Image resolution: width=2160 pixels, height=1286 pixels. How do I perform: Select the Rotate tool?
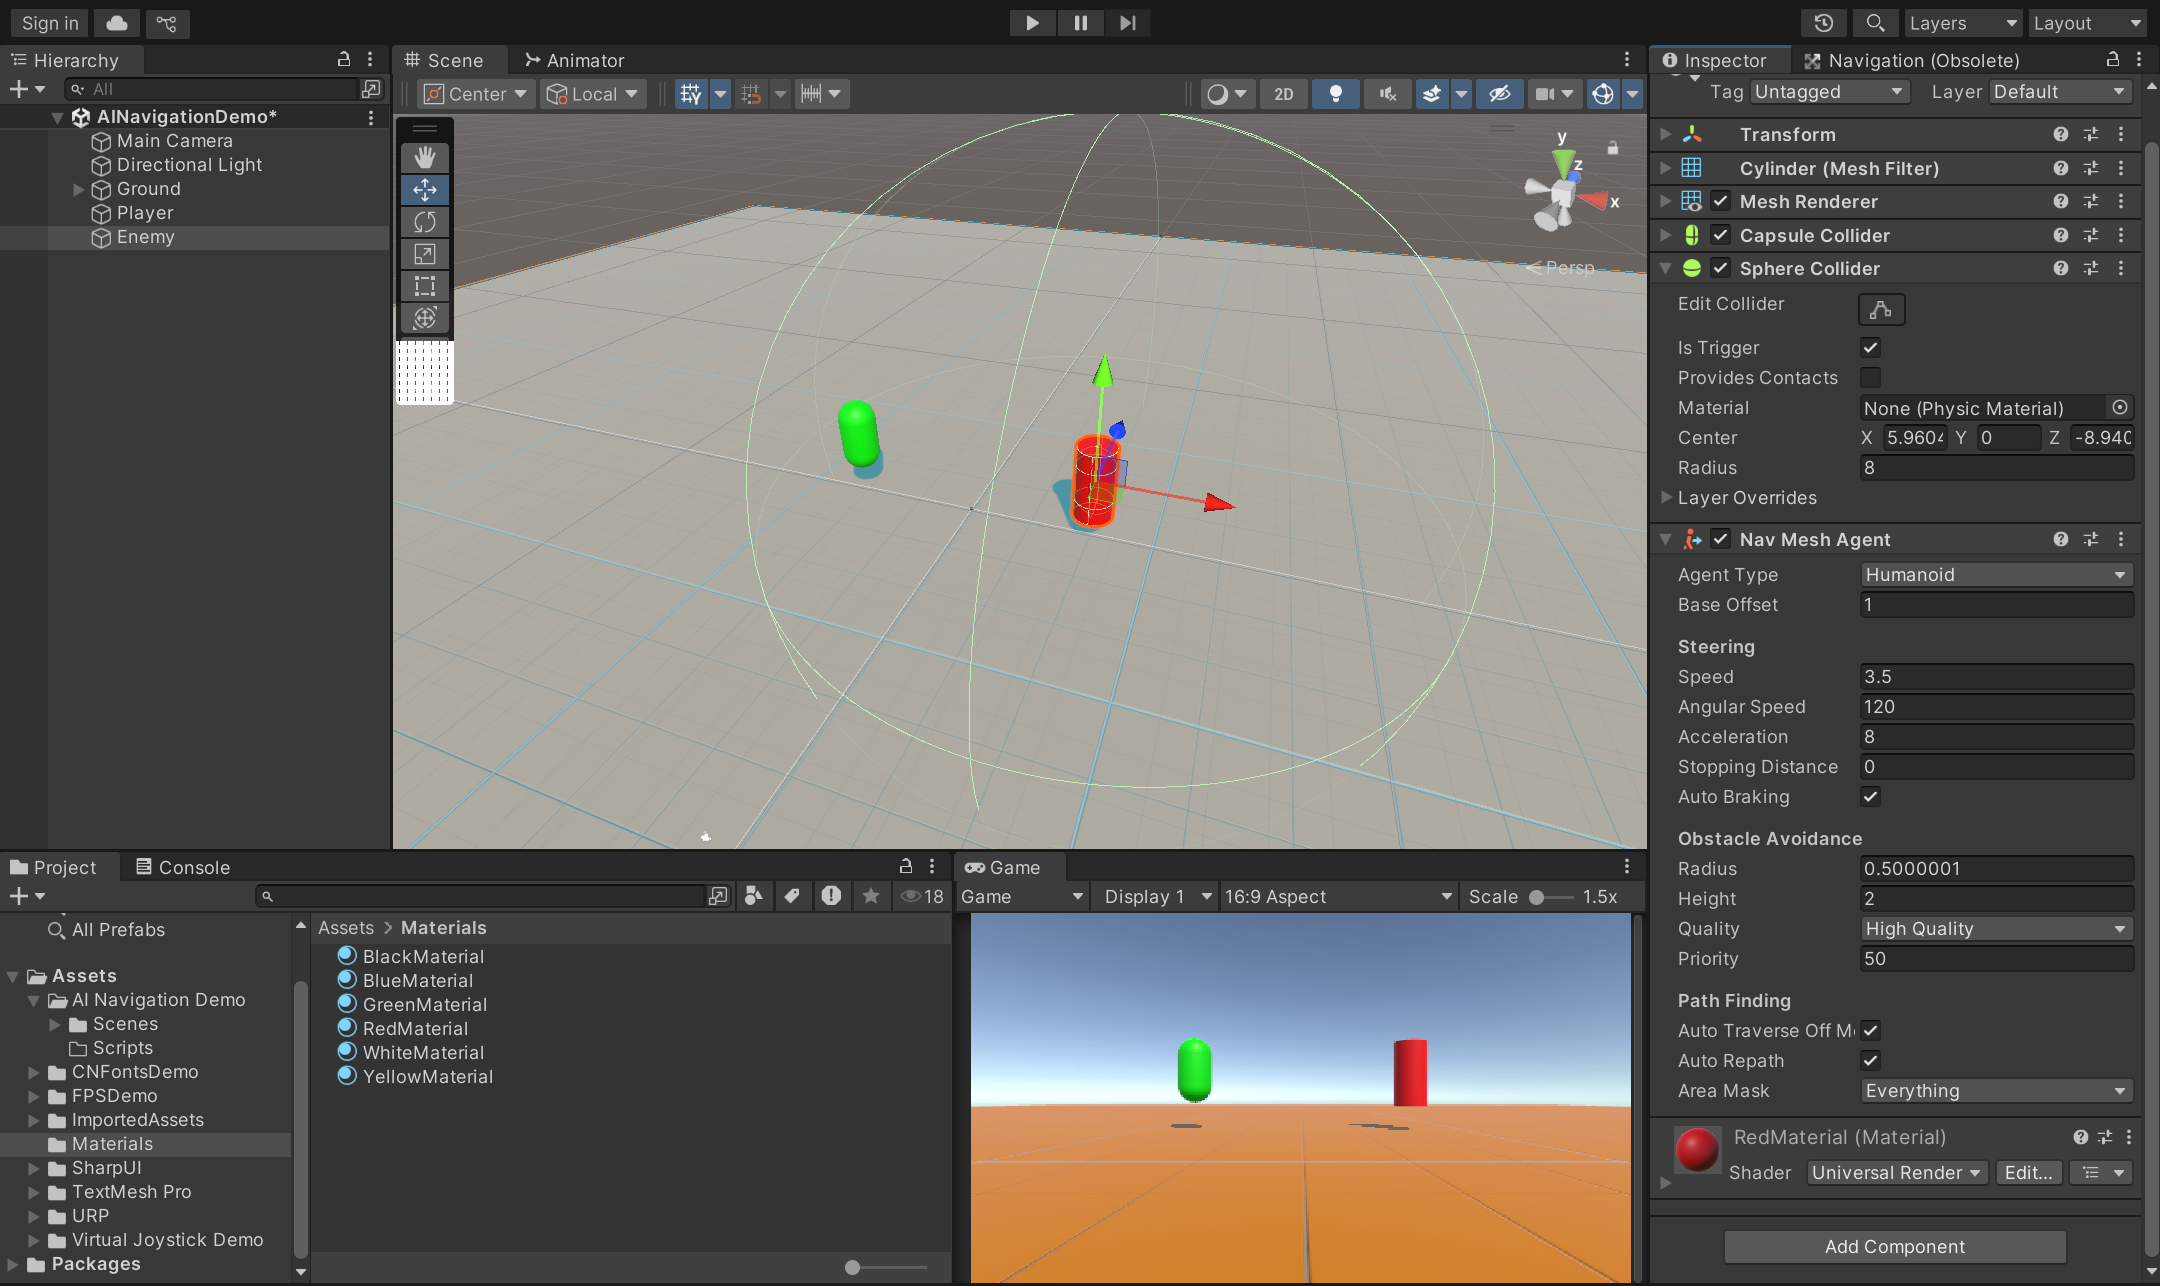(424, 221)
